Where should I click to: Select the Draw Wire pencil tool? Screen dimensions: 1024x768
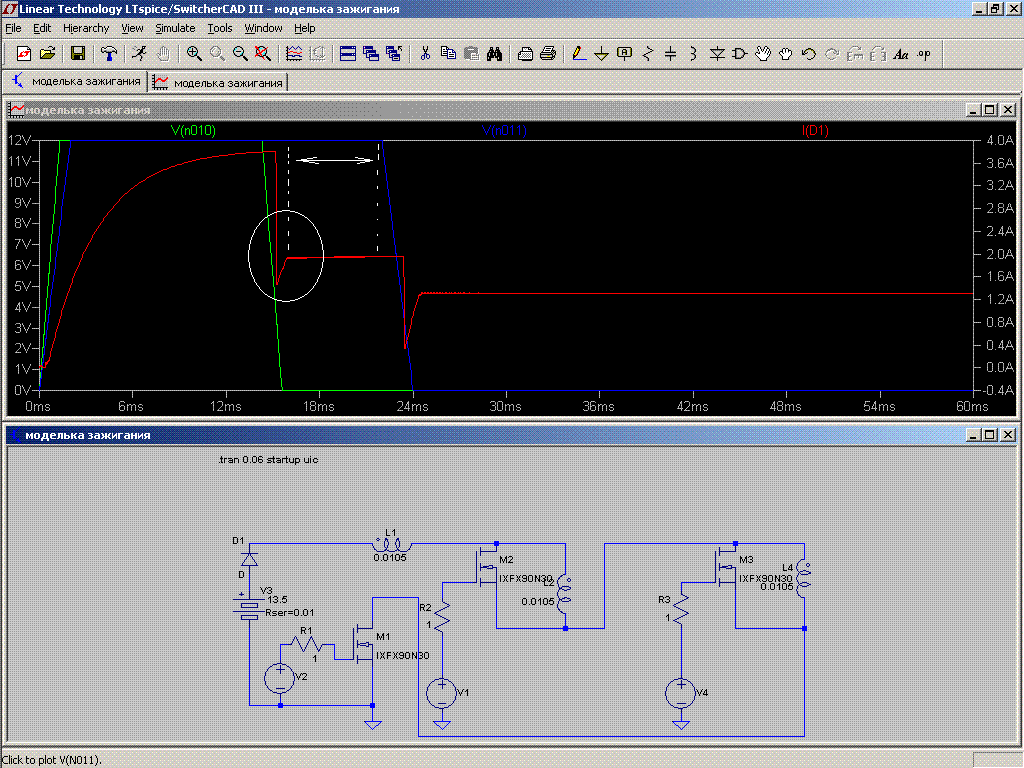578,53
